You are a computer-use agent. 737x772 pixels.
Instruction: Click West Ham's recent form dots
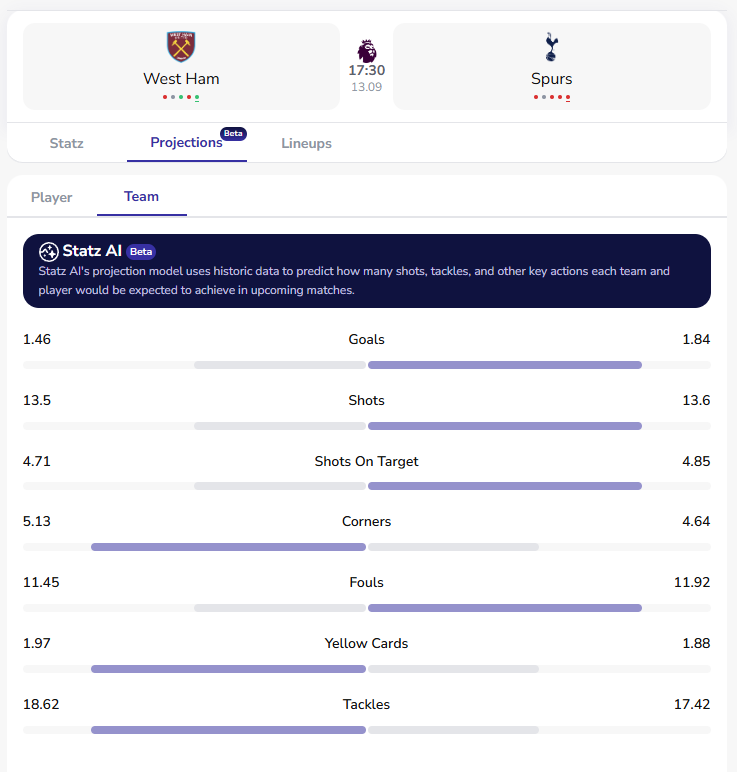coord(181,97)
